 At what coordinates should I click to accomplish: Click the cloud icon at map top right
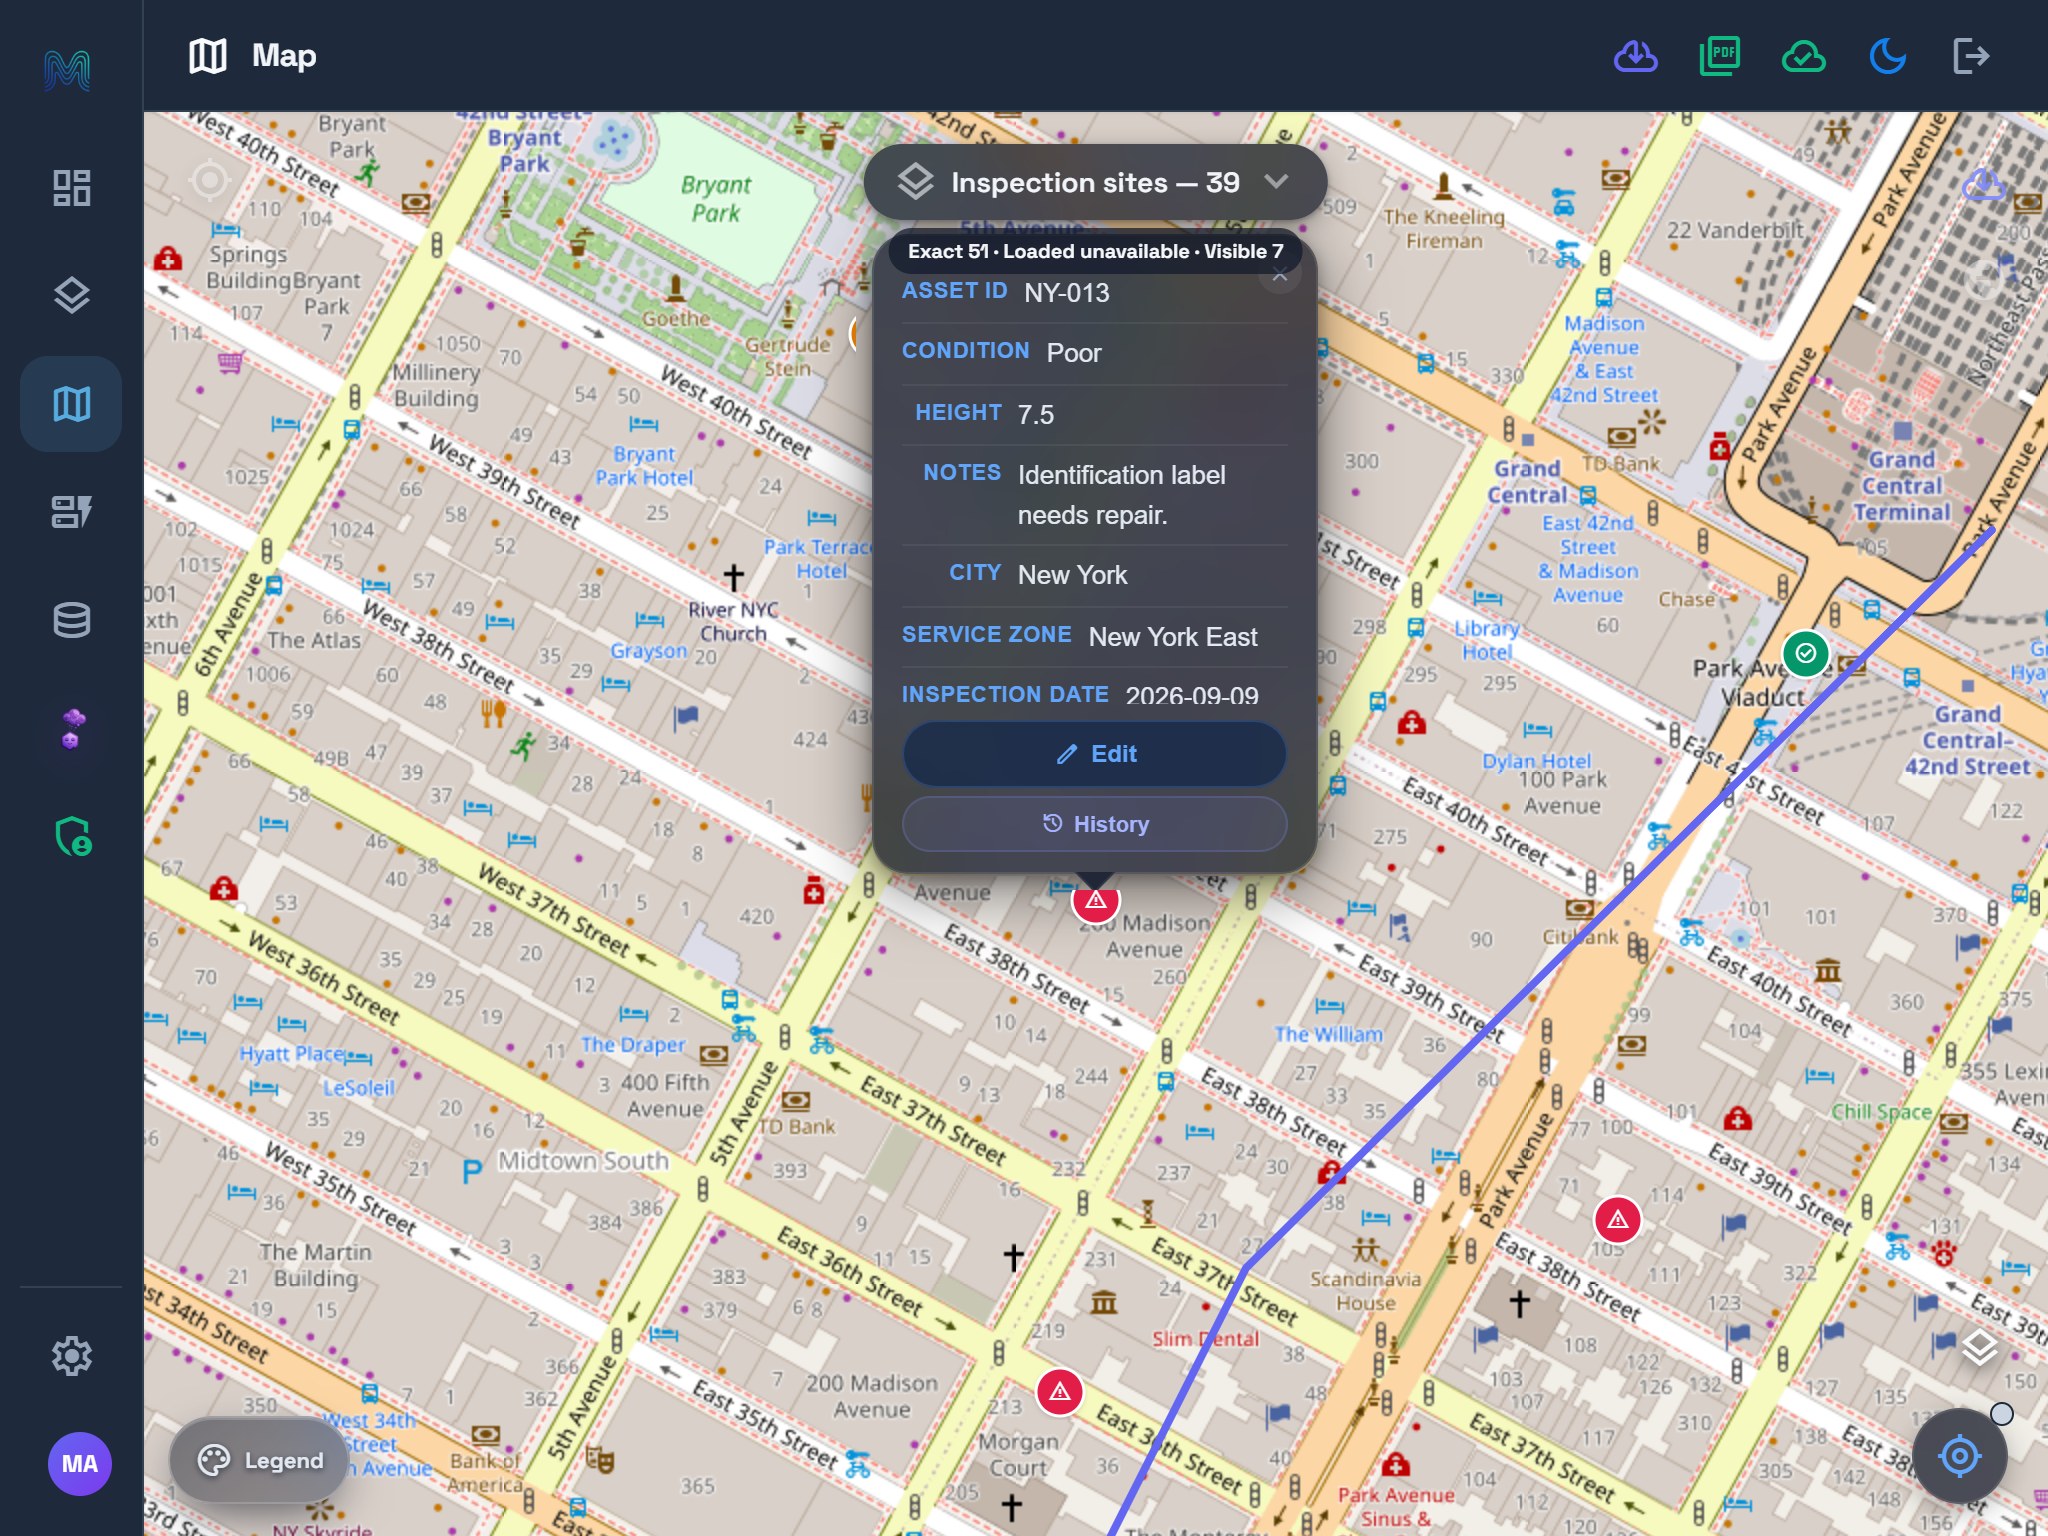pos(1984,186)
